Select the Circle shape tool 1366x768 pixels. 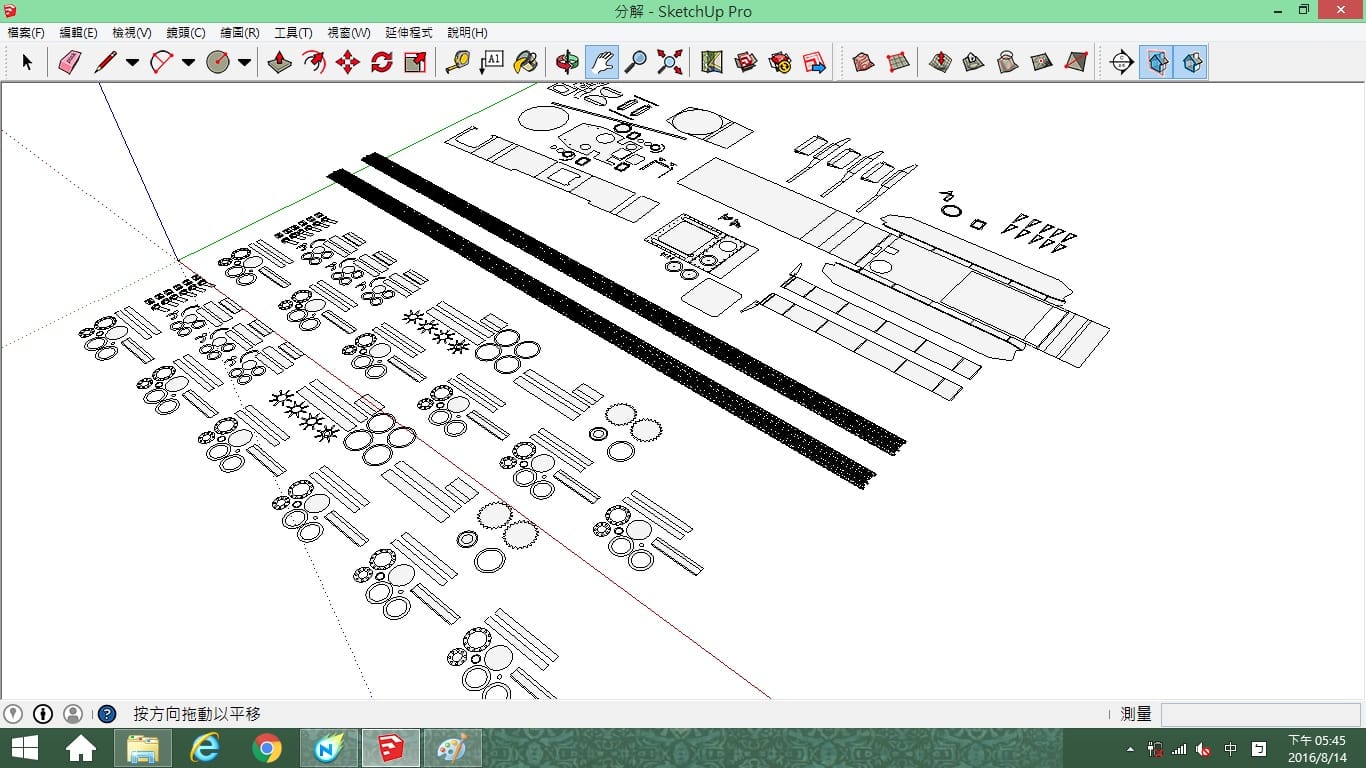pyautogui.click(x=218, y=62)
